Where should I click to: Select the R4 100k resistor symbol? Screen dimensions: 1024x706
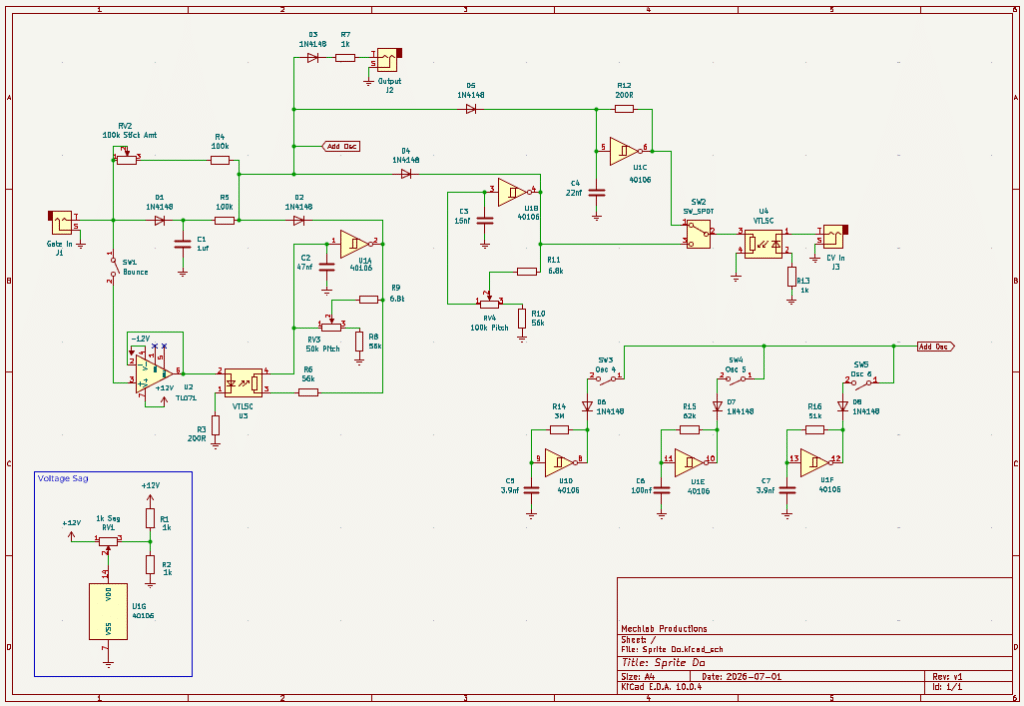click(220, 160)
